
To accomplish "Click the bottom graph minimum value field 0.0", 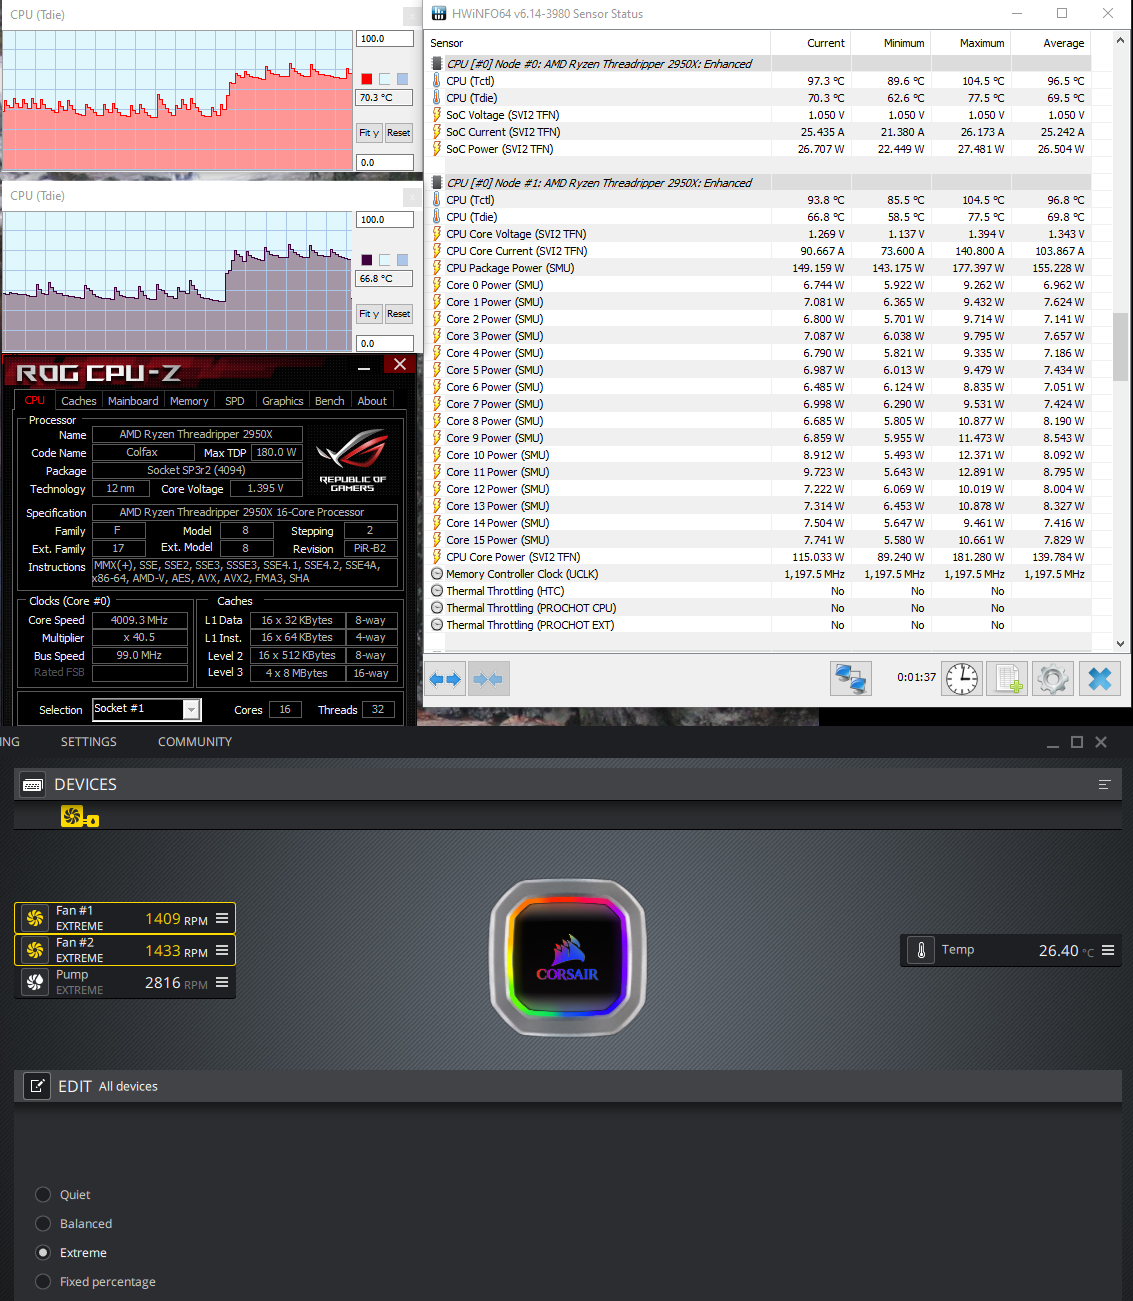I will point(385,344).
